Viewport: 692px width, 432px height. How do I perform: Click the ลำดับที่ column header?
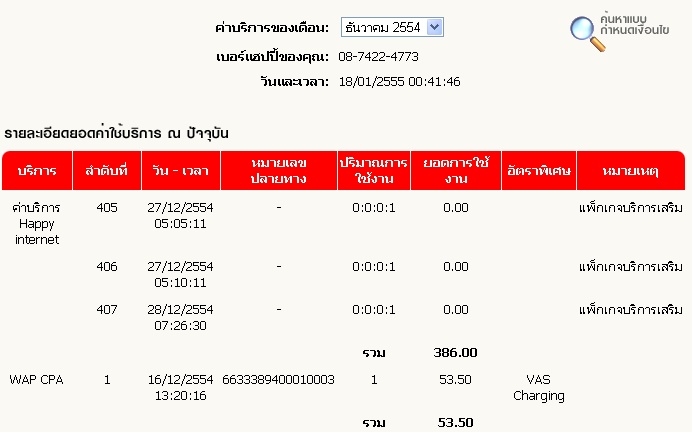(x=107, y=171)
